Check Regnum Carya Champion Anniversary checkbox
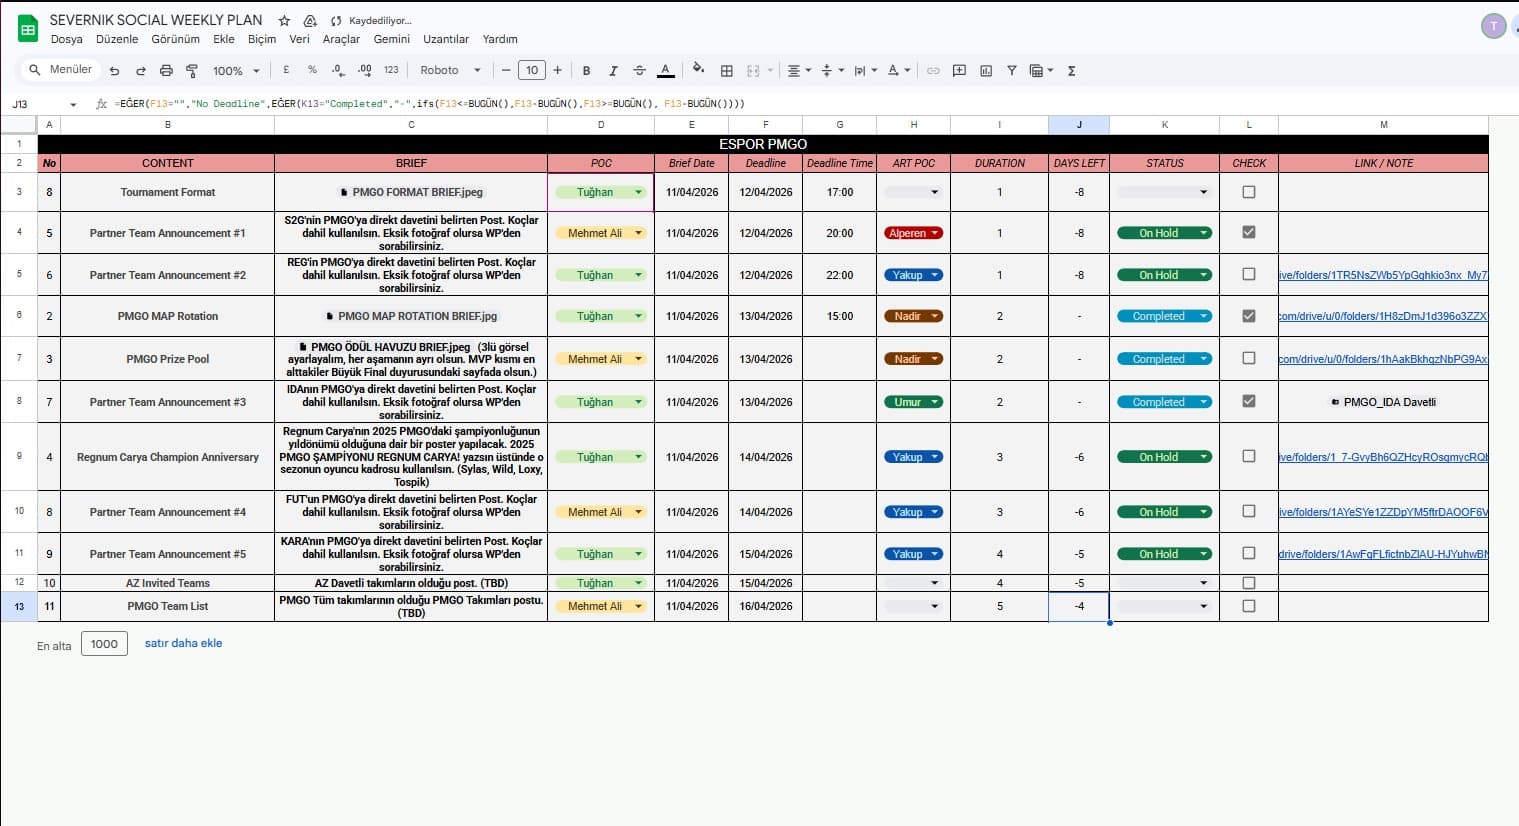 click(x=1248, y=456)
